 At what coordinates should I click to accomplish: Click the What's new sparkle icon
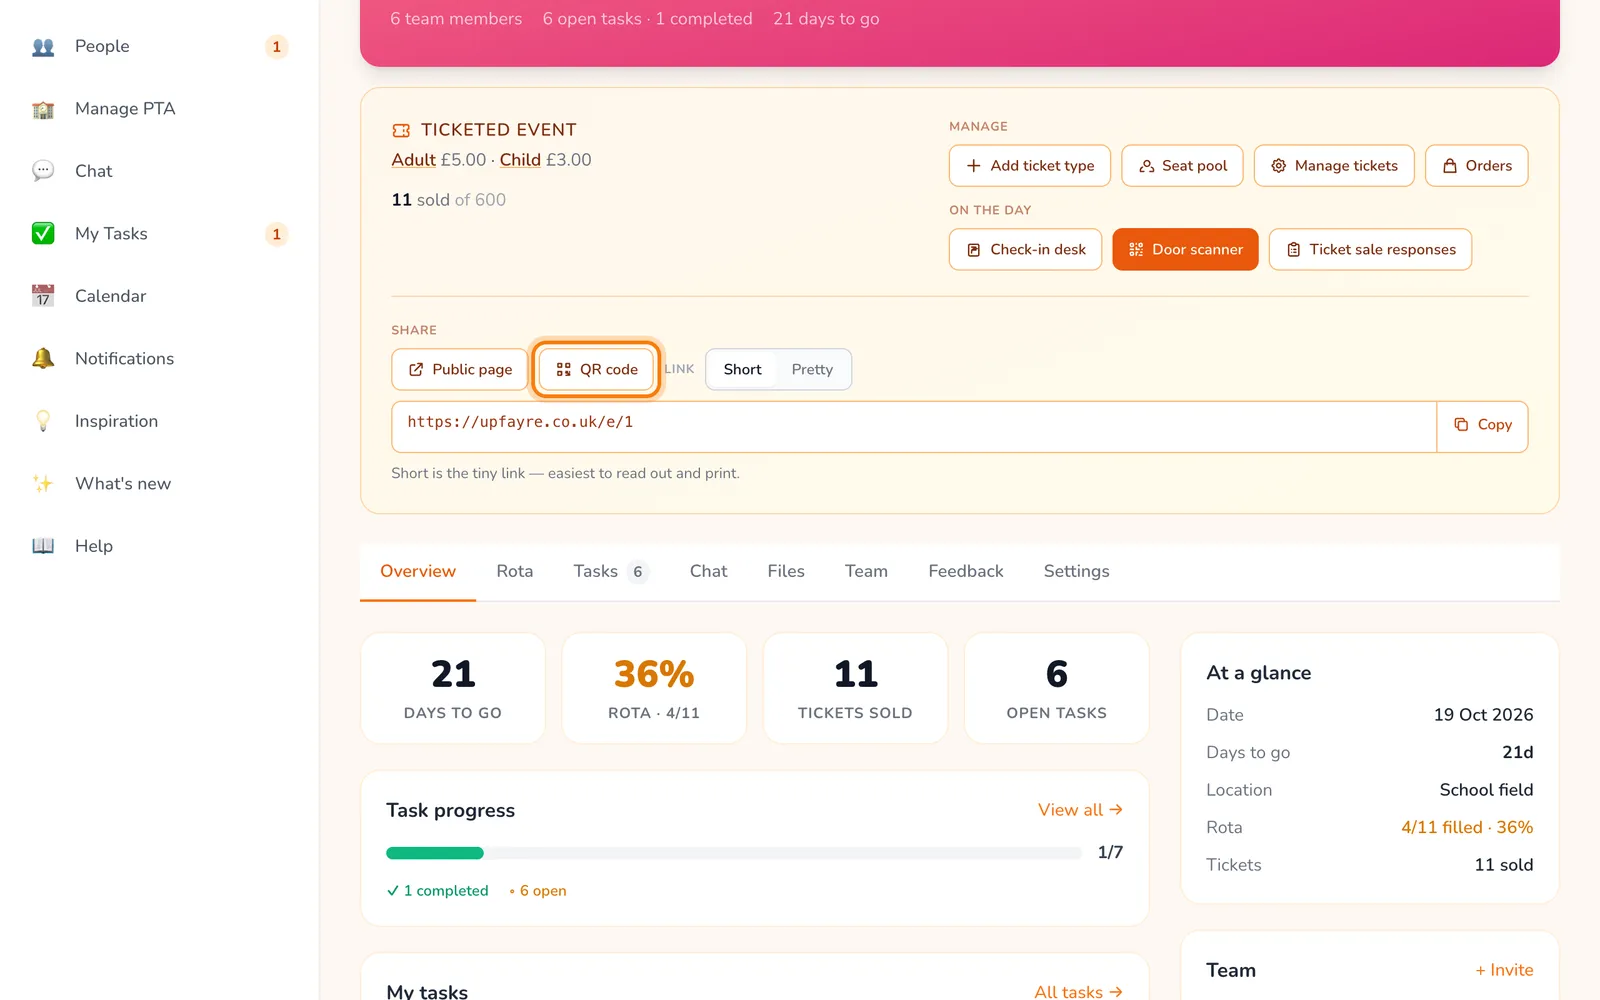(x=43, y=484)
